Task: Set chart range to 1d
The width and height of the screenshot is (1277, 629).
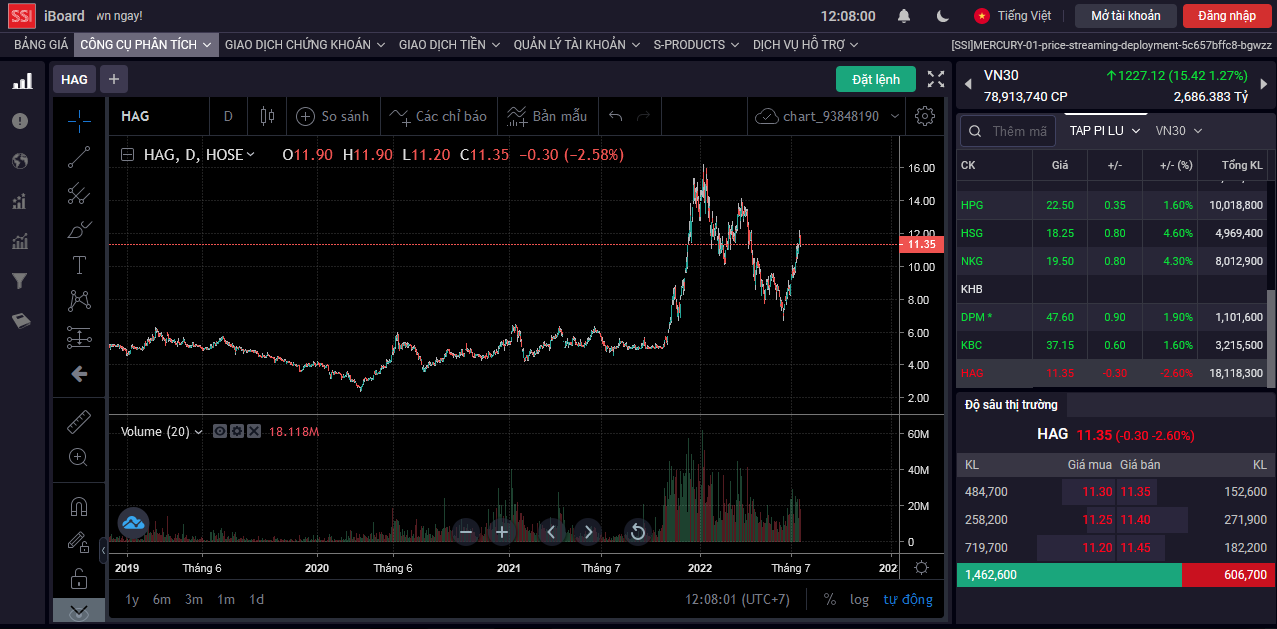Action: pos(256,599)
